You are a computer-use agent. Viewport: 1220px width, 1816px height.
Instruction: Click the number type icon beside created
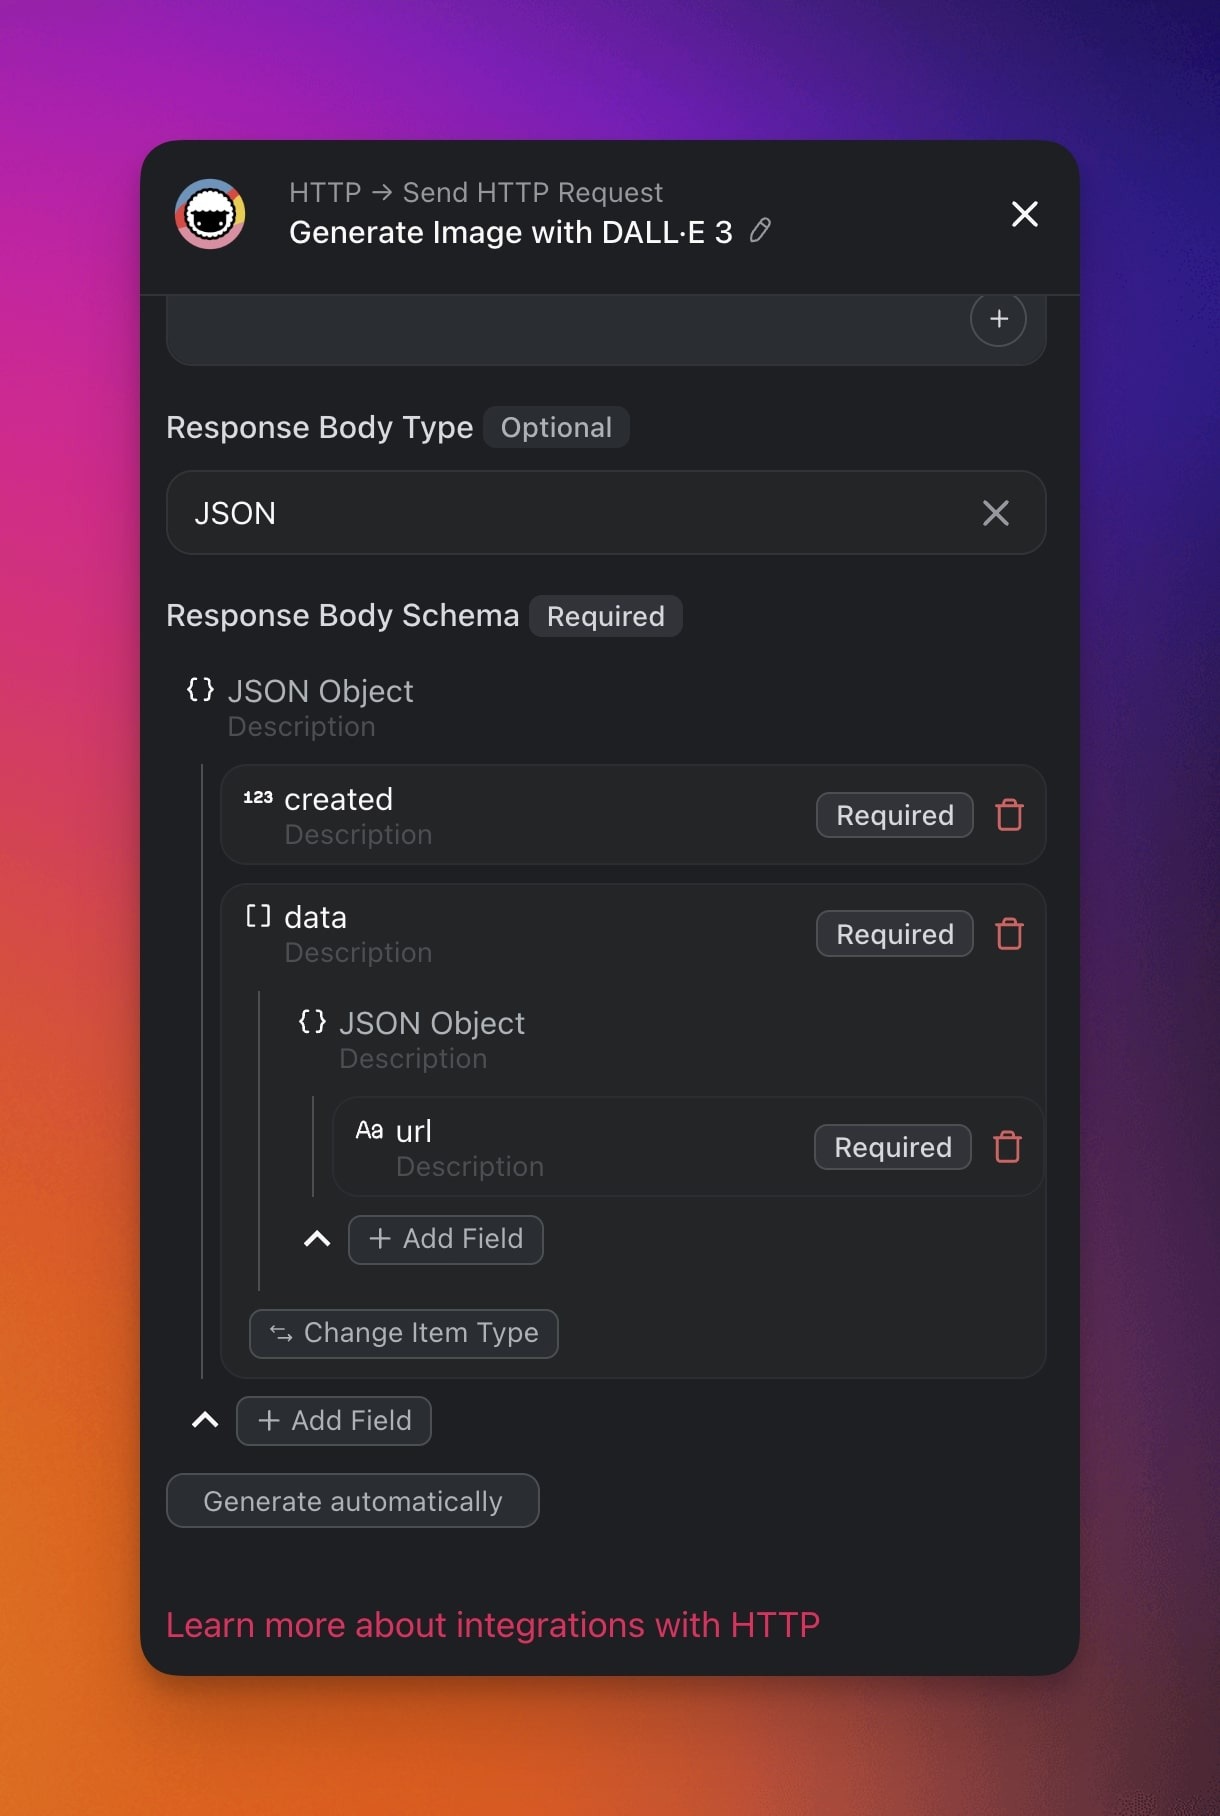click(258, 798)
